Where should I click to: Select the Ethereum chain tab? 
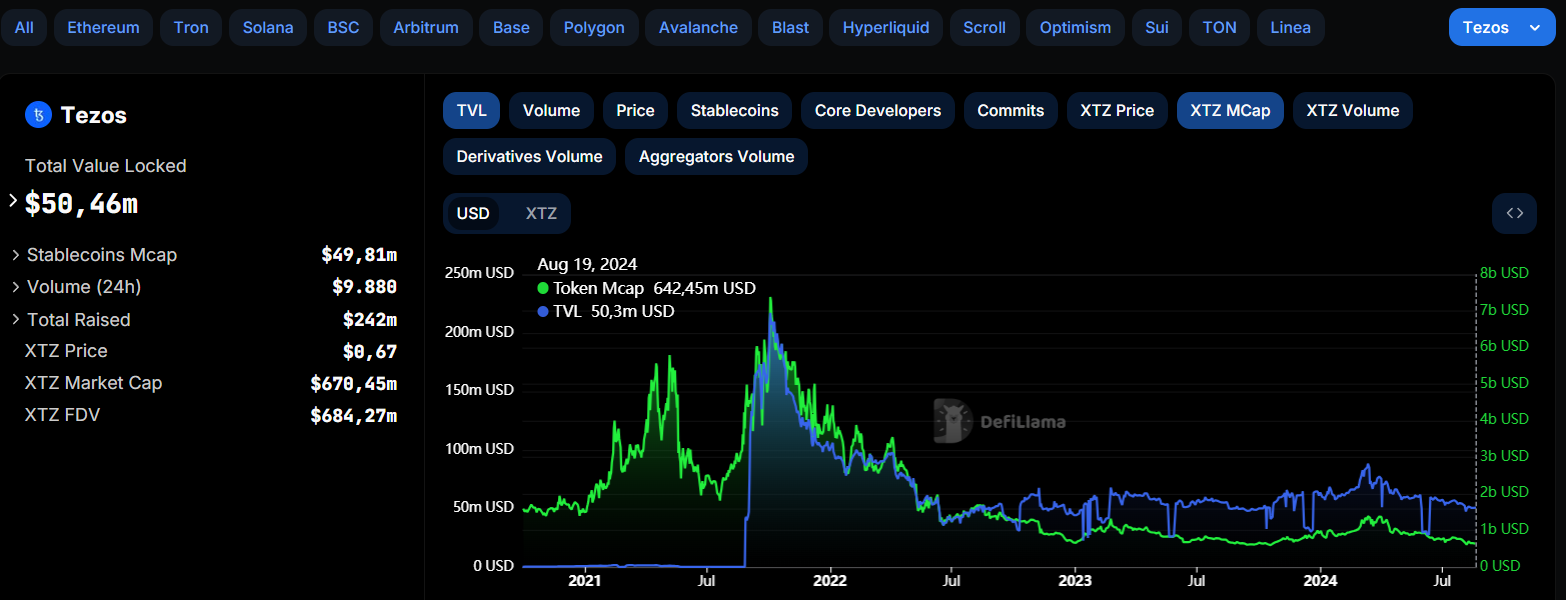coord(104,27)
